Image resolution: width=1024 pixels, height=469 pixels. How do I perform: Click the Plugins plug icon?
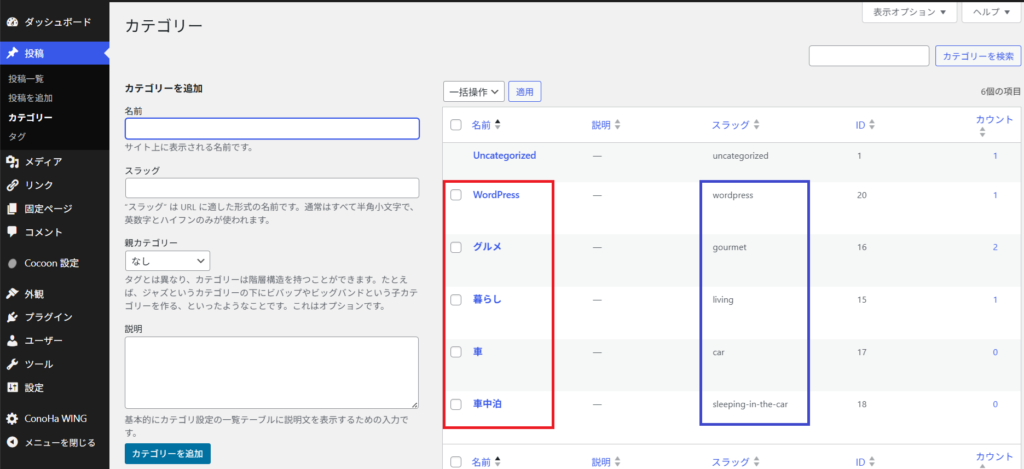(12, 317)
